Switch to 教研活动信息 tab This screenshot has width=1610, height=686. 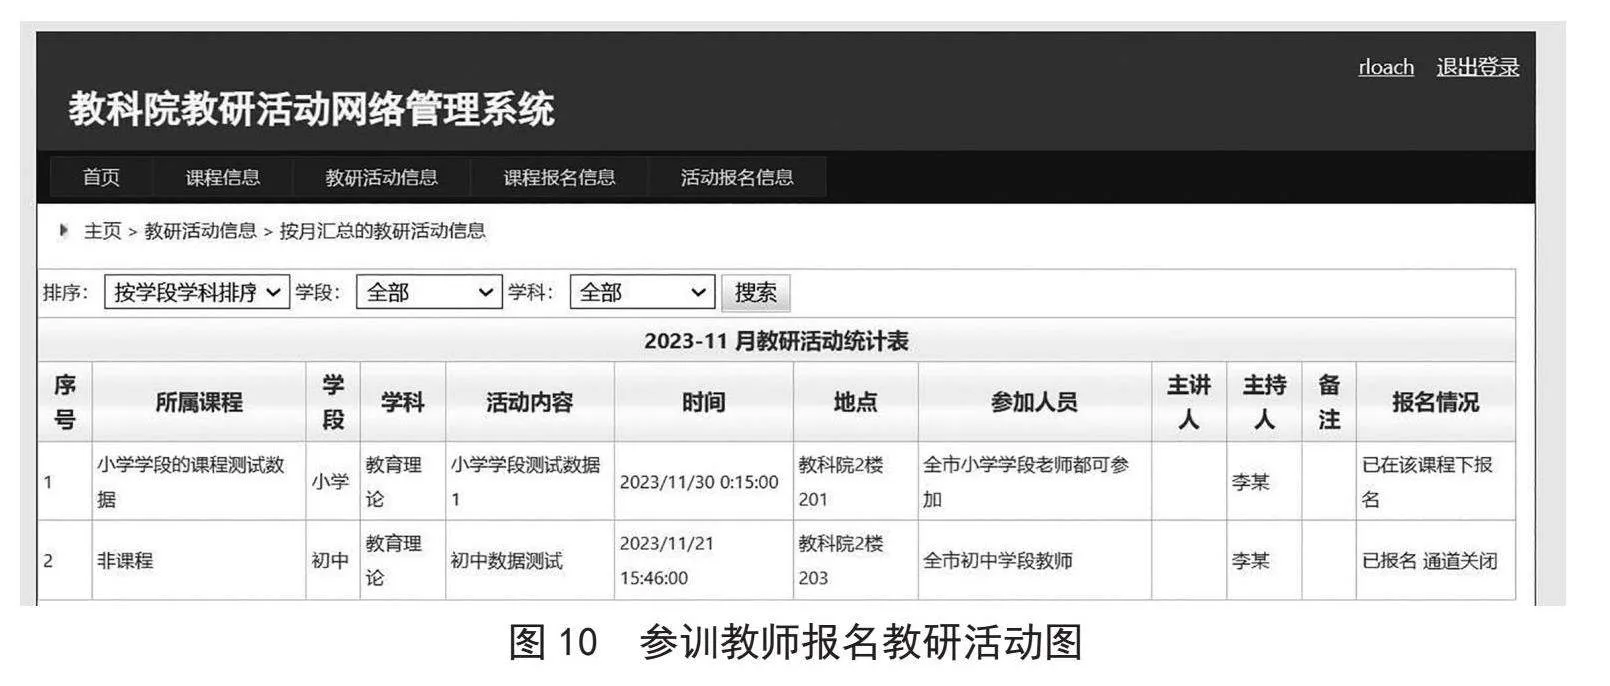[x=381, y=177]
